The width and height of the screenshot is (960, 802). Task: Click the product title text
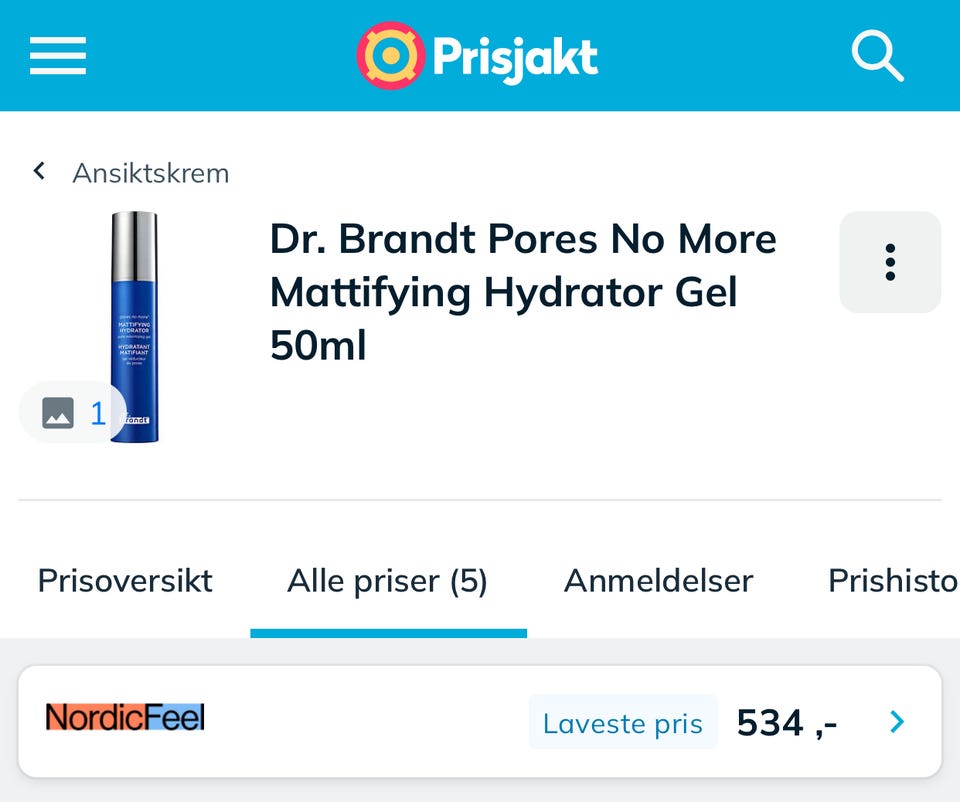pyautogui.click(x=523, y=291)
